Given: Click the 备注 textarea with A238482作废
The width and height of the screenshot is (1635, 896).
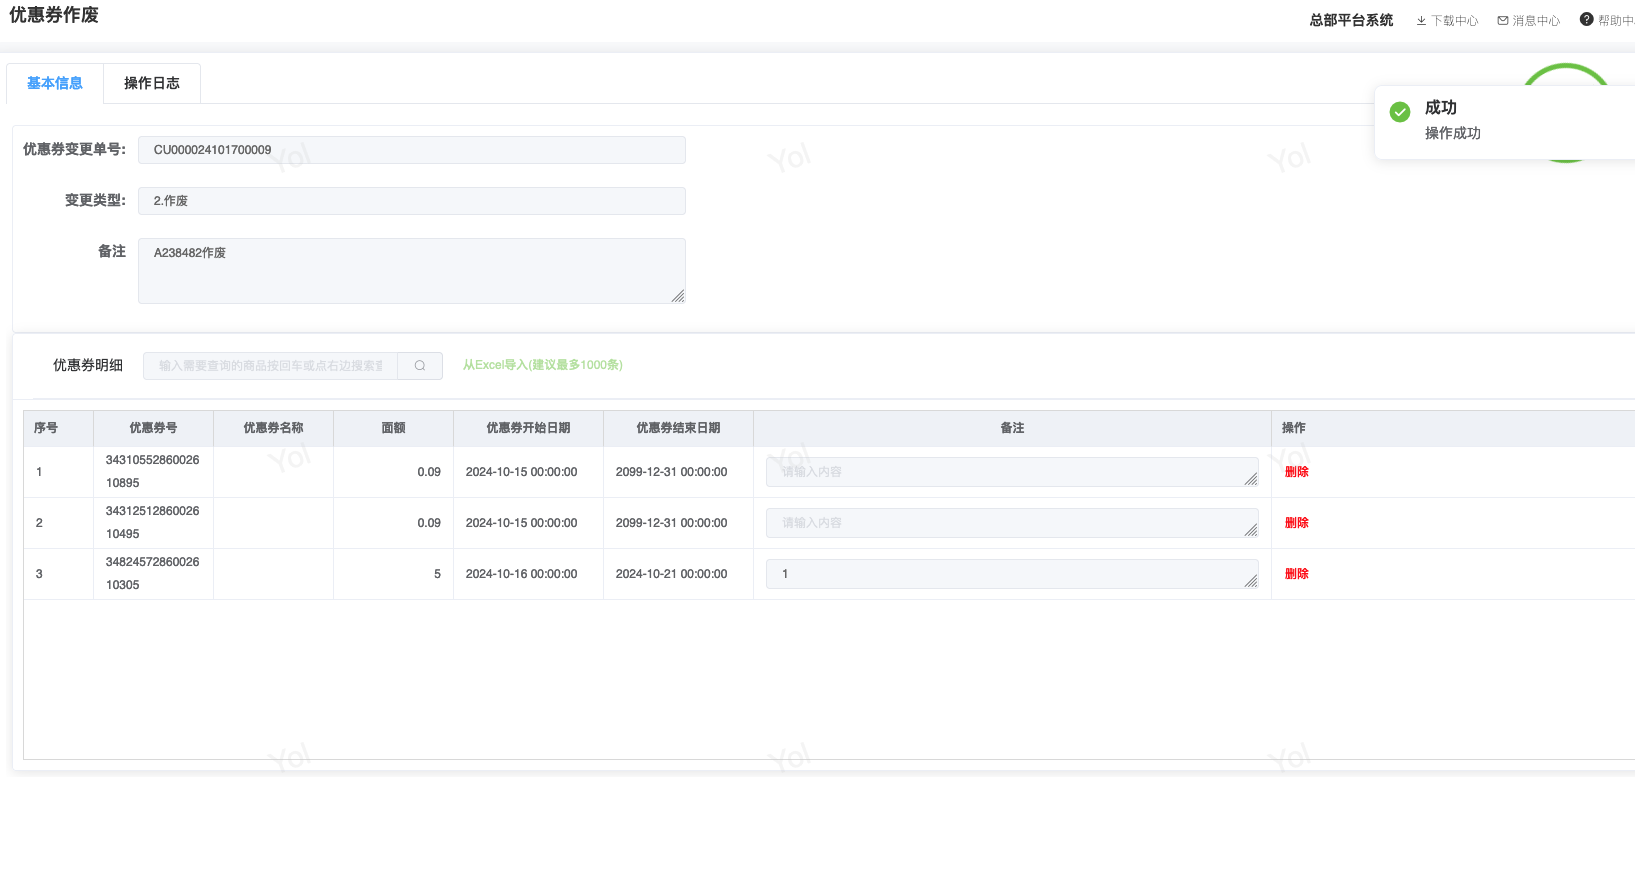Looking at the screenshot, I should click(411, 271).
